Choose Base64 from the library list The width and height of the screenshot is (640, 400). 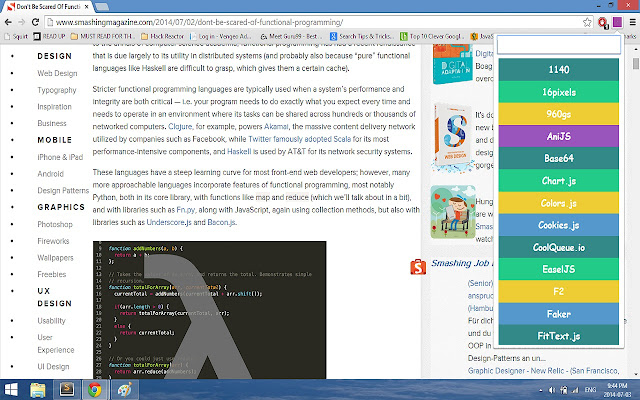point(558,158)
